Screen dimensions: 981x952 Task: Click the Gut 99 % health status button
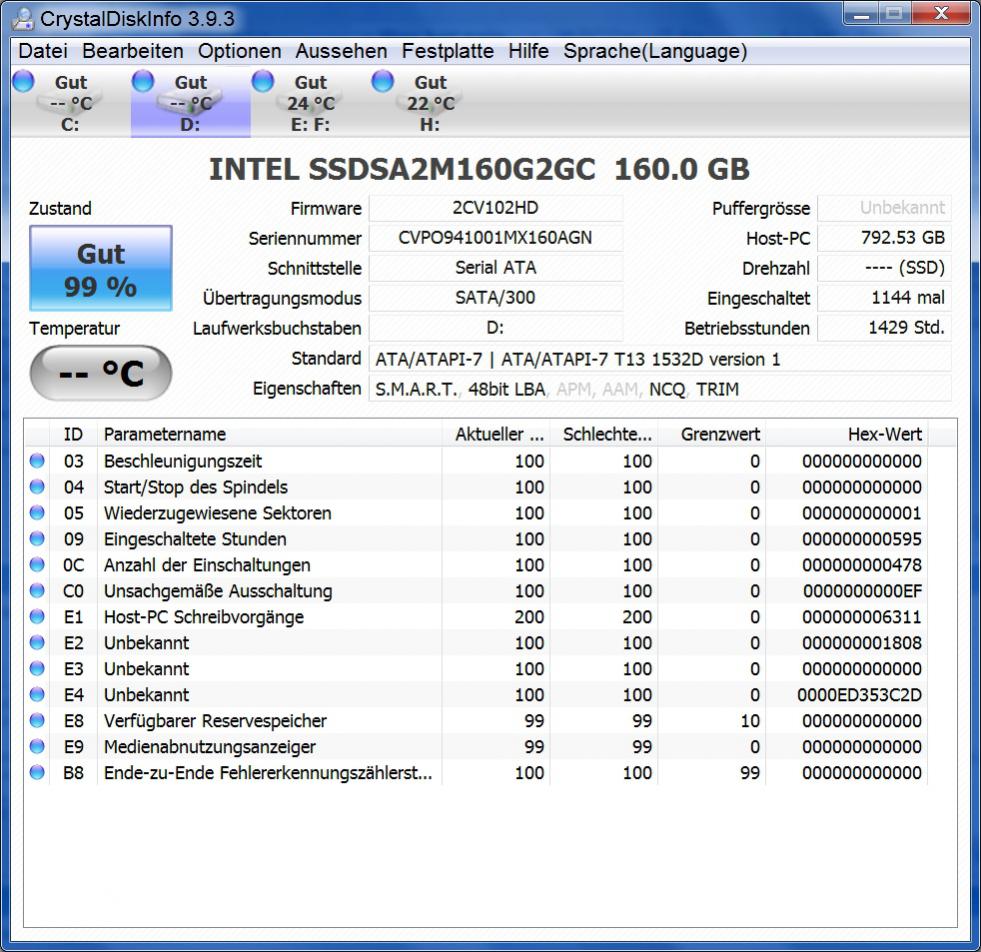(101, 268)
